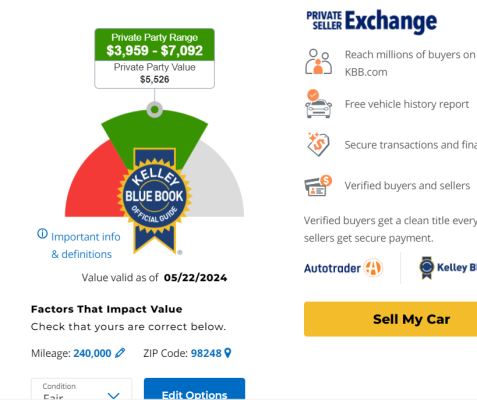Click the ZIP code location pin icon
The image size is (477, 400).
(x=228, y=353)
